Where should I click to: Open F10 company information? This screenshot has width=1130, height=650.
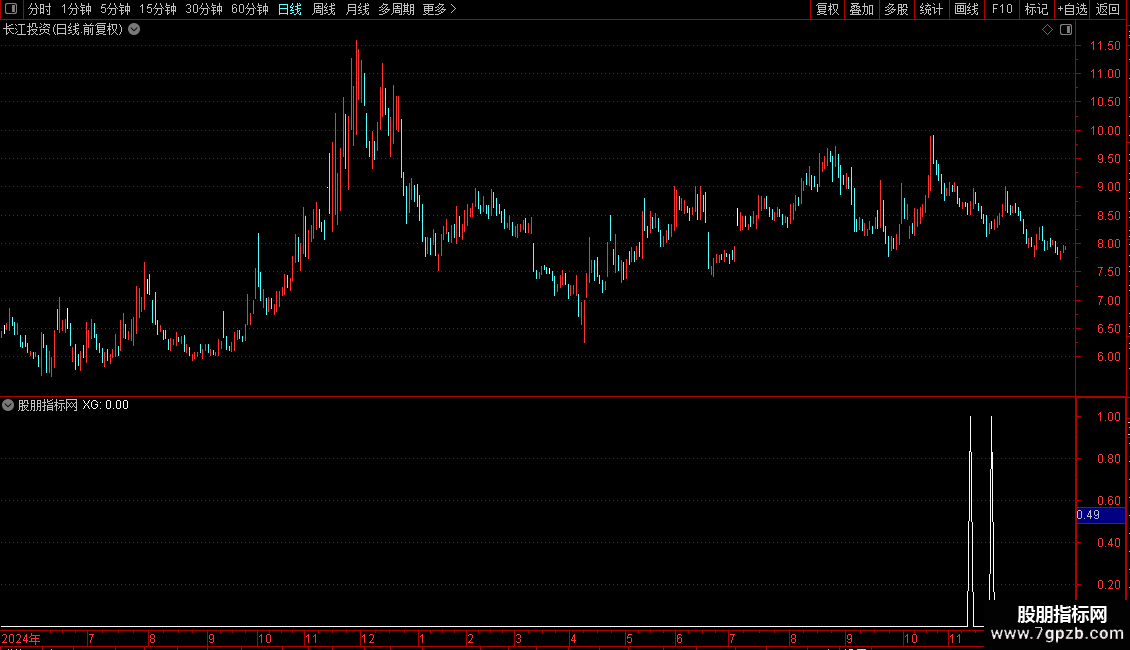pyautogui.click(x=1002, y=9)
